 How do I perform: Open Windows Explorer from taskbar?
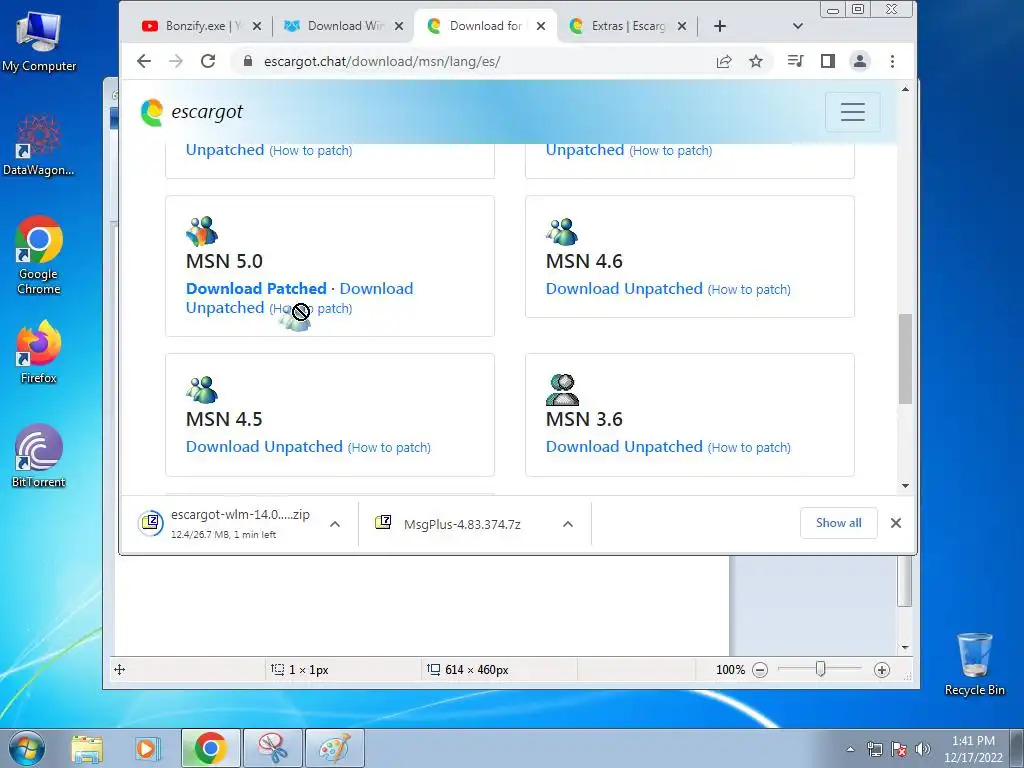click(x=88, y=749)
